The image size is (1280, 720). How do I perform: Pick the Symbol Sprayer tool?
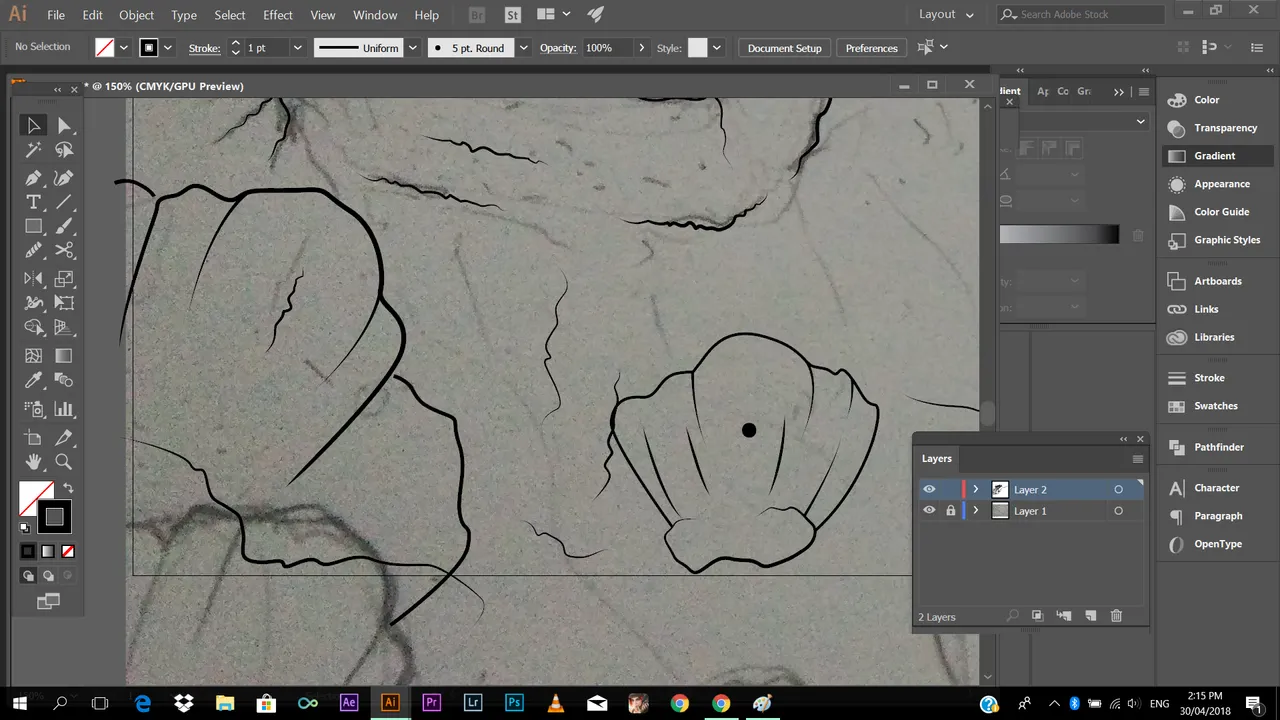(x=33, y=409)
